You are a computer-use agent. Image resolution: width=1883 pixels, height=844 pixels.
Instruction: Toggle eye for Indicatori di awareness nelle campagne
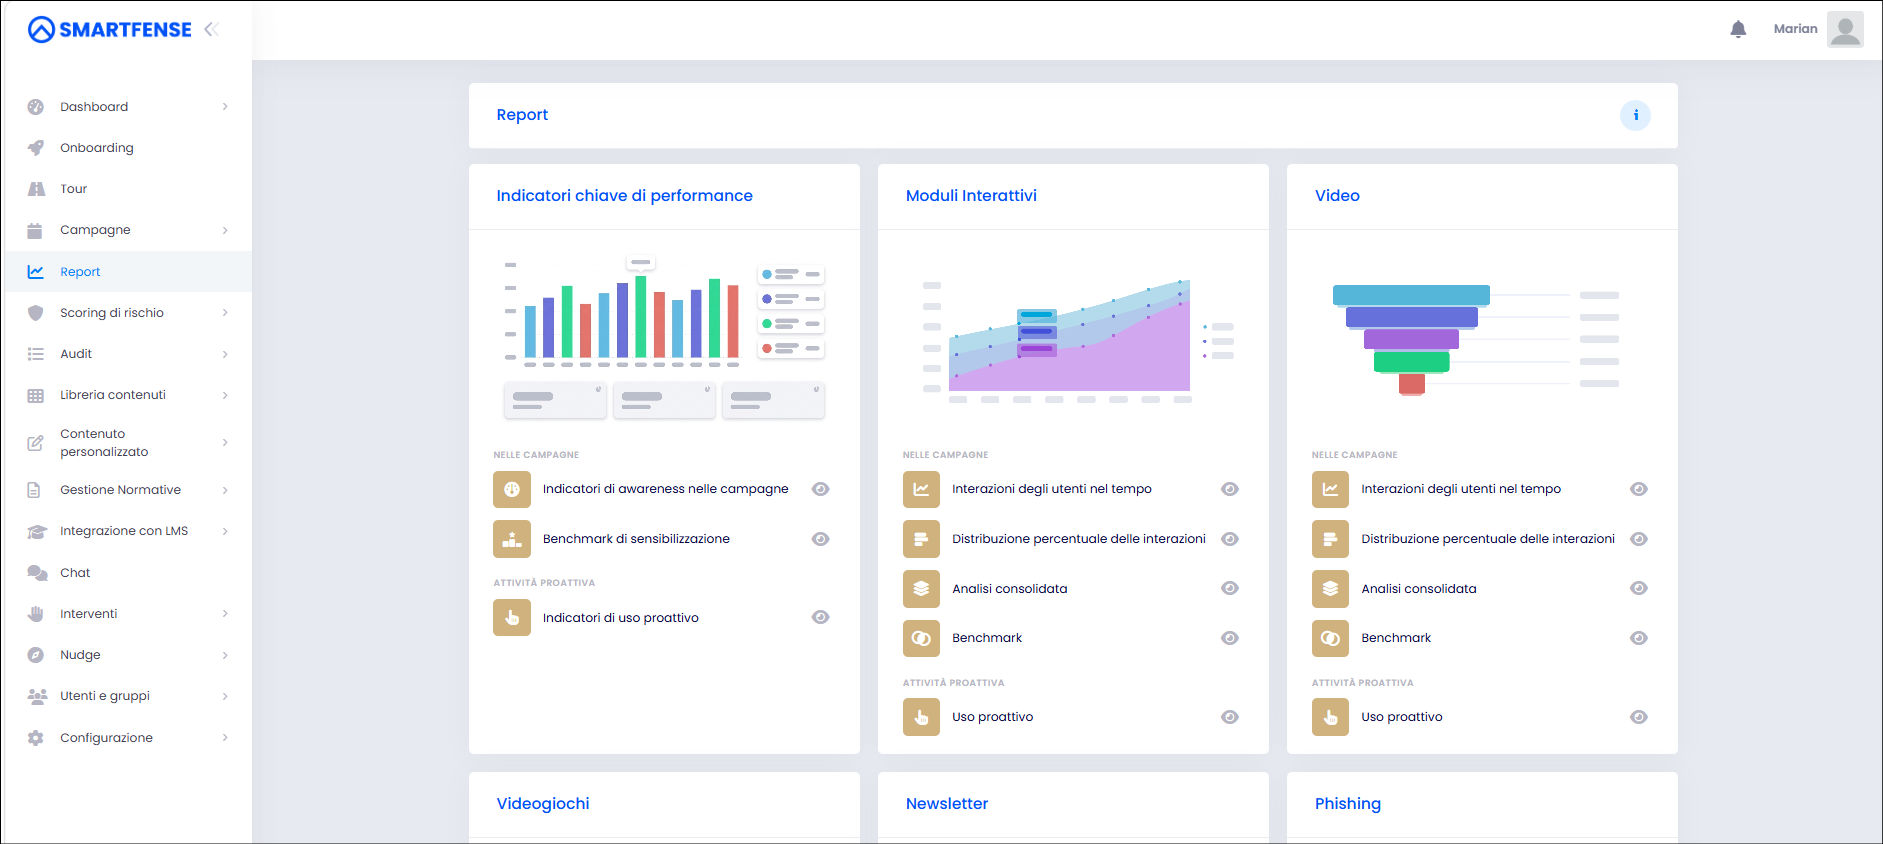coord(821,489)
